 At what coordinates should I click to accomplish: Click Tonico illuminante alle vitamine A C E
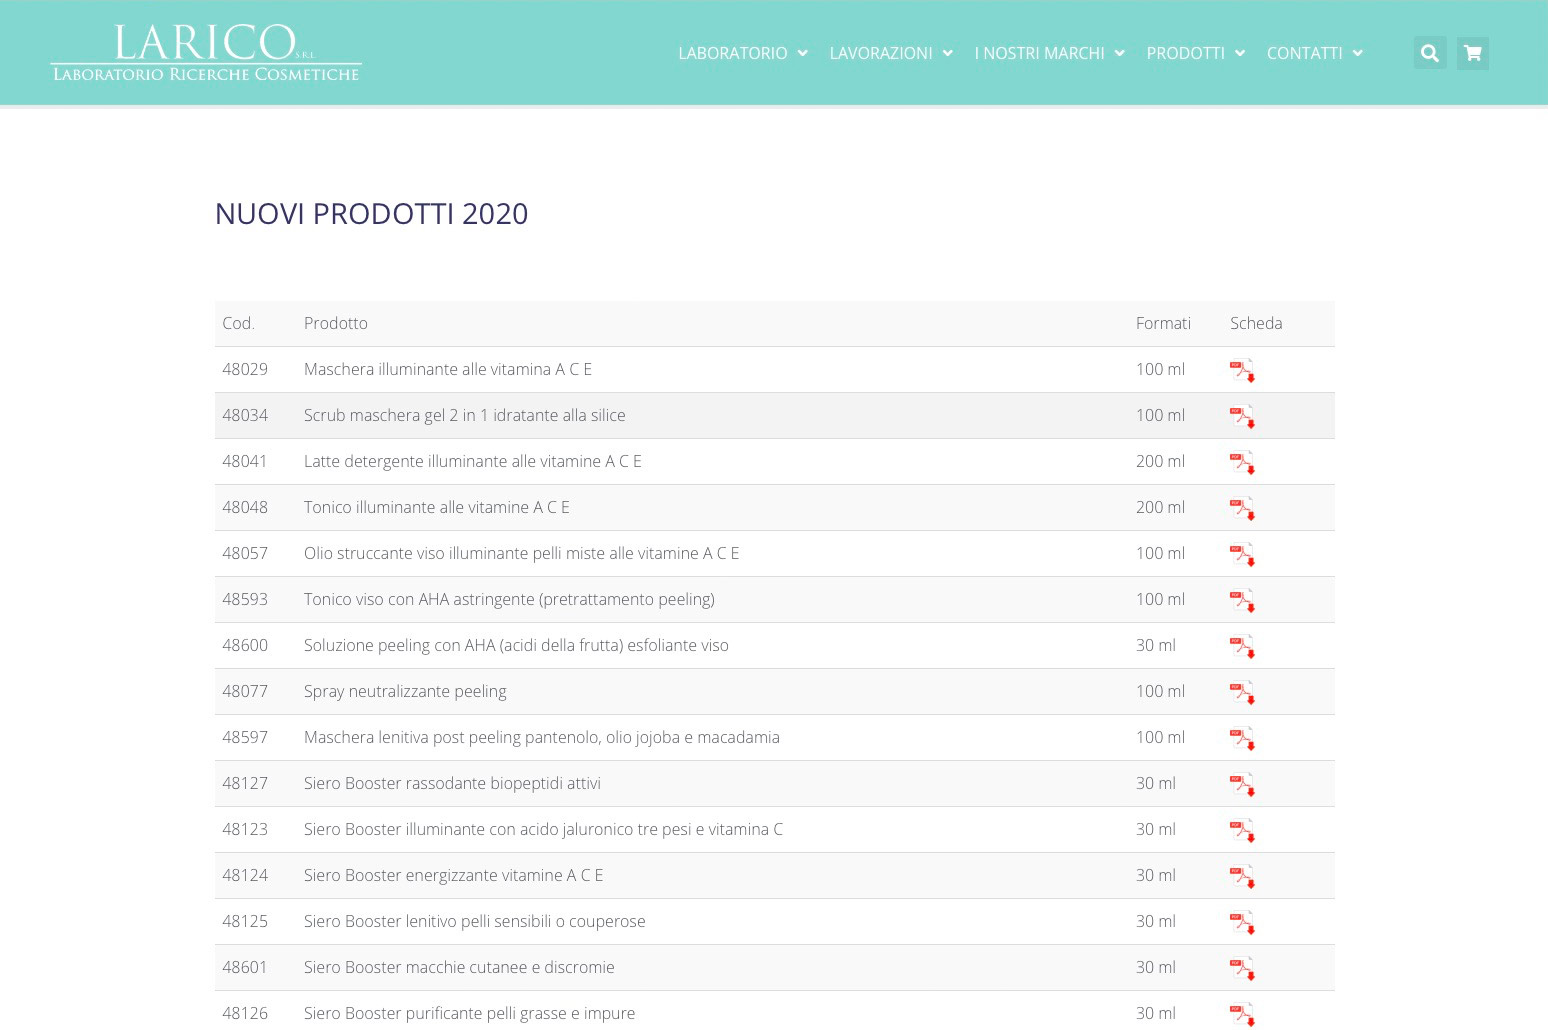[437, 507]
